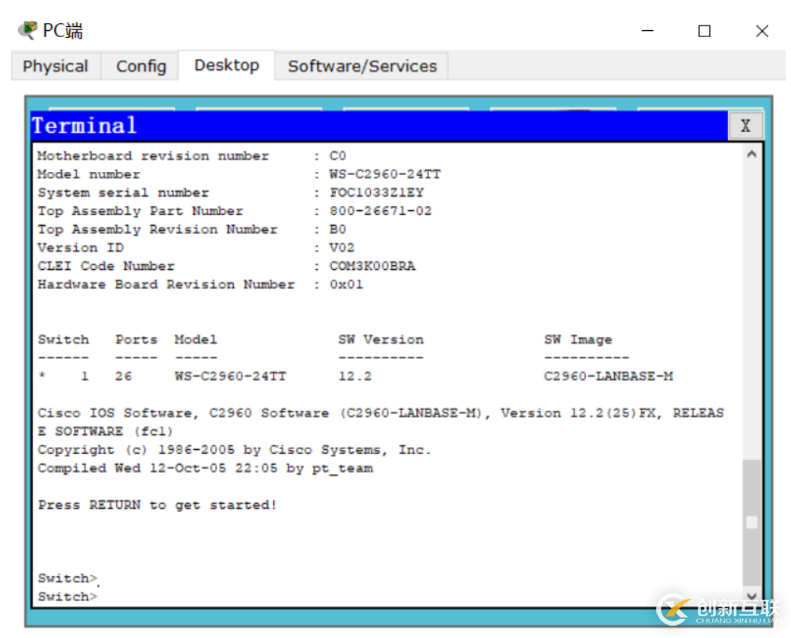
Task: Click the model value 'WS-C2960-24TT' in the Model number line
Action: 385,174
